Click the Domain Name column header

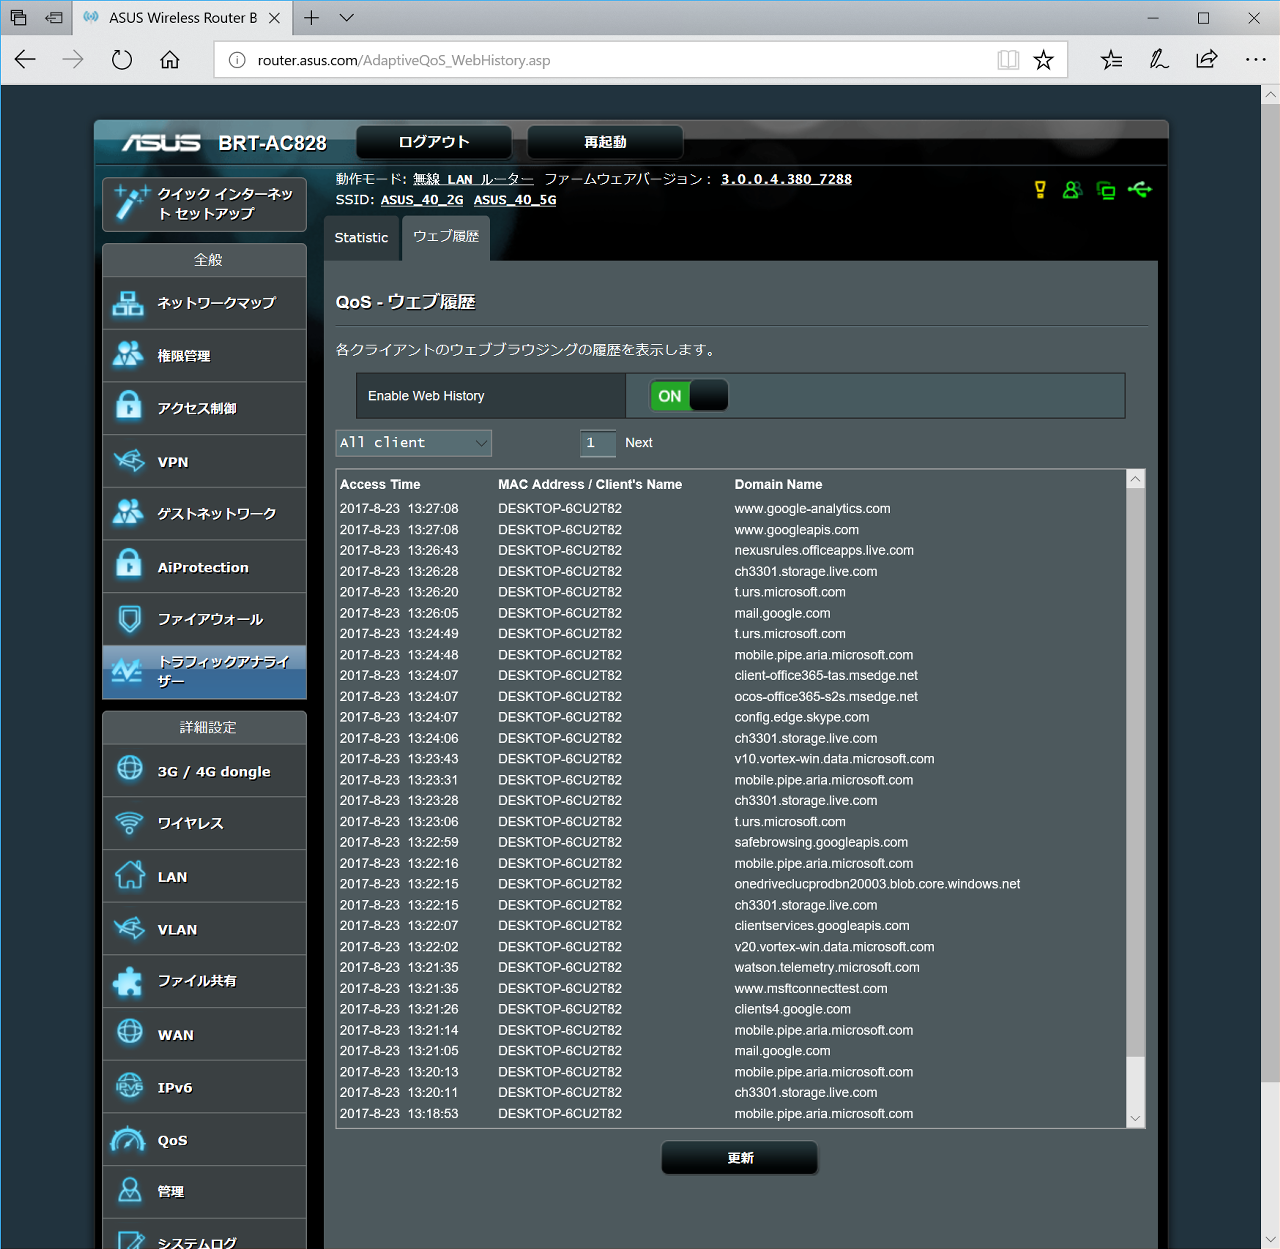[x=778, y=484]
